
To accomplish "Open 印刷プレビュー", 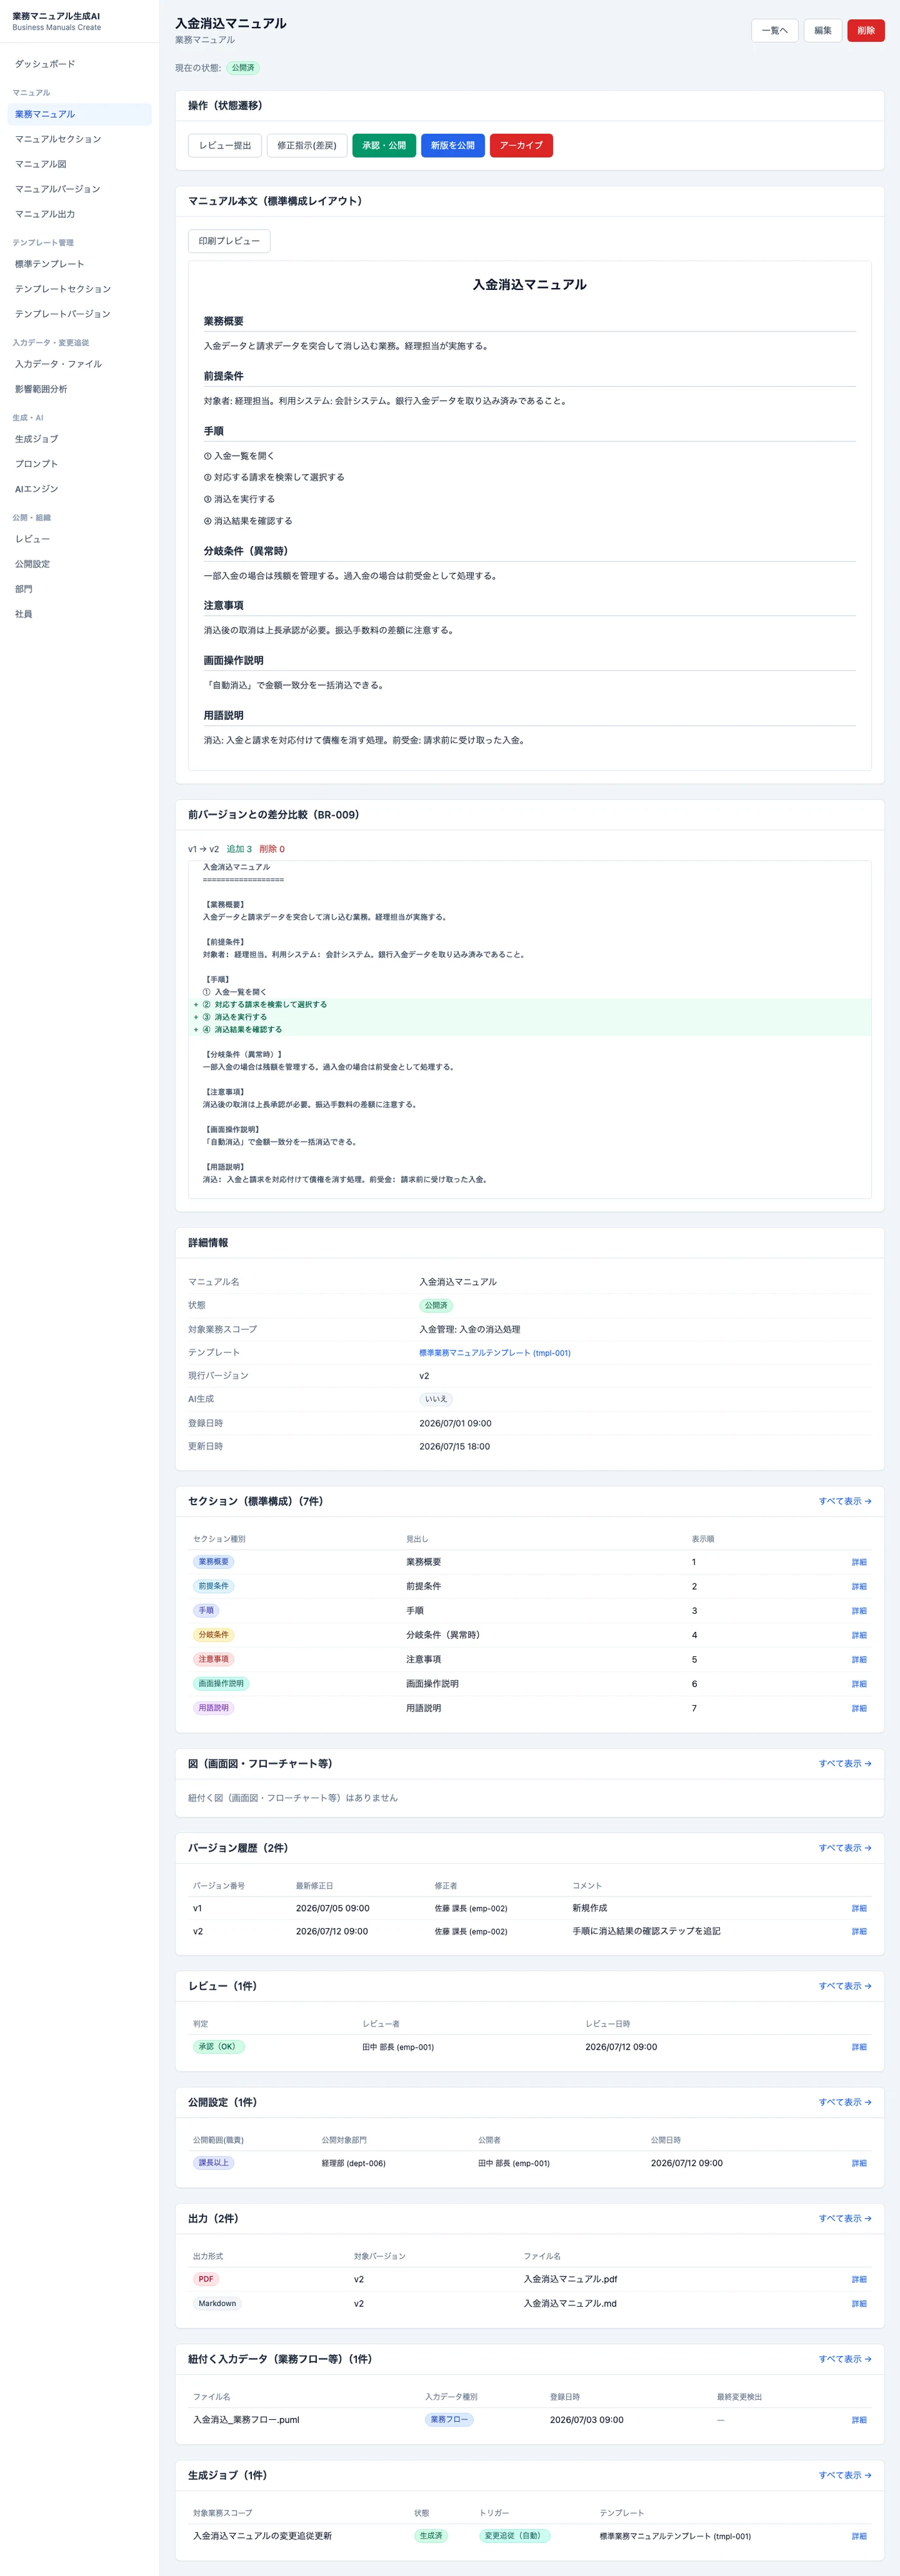I will (x=229, y=241).
